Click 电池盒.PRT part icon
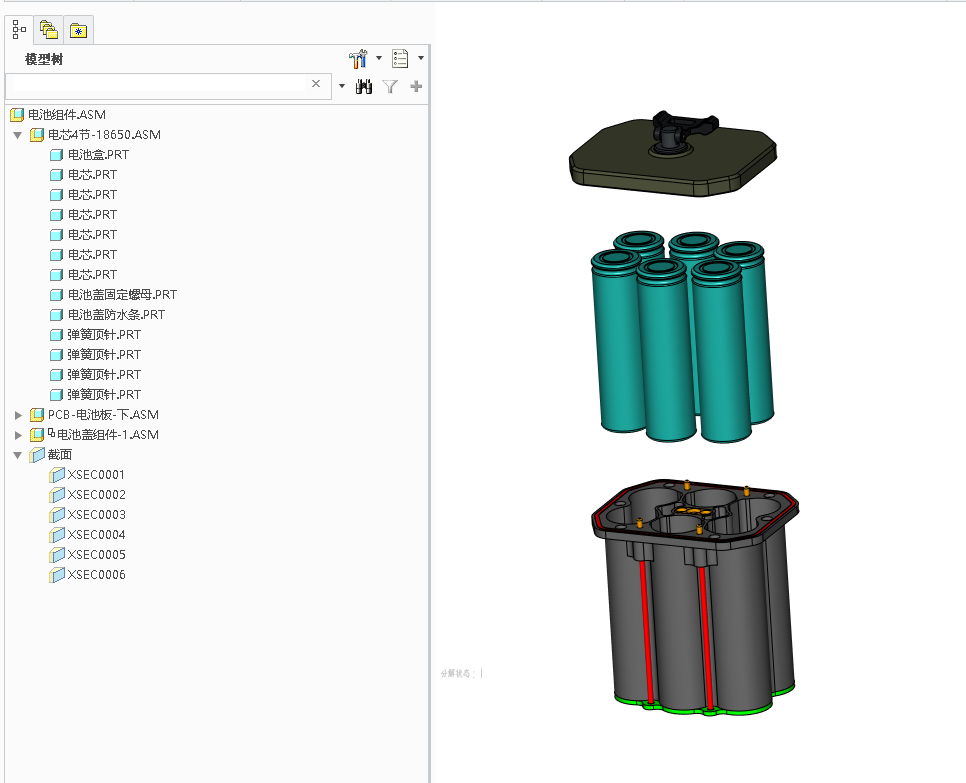This screenshot has height=783, width=966. 56,155
